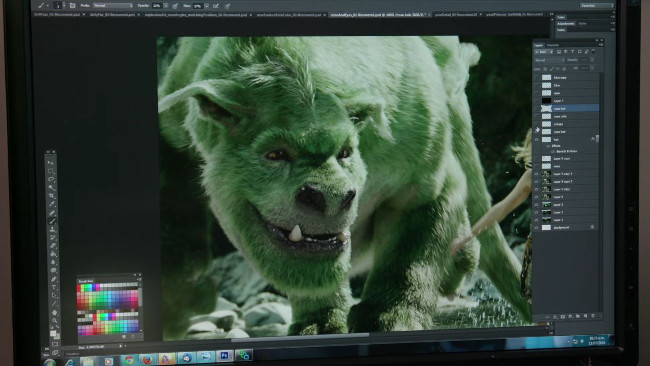
Task: Select the Line shape tool
Action: (x=54, y=303)
